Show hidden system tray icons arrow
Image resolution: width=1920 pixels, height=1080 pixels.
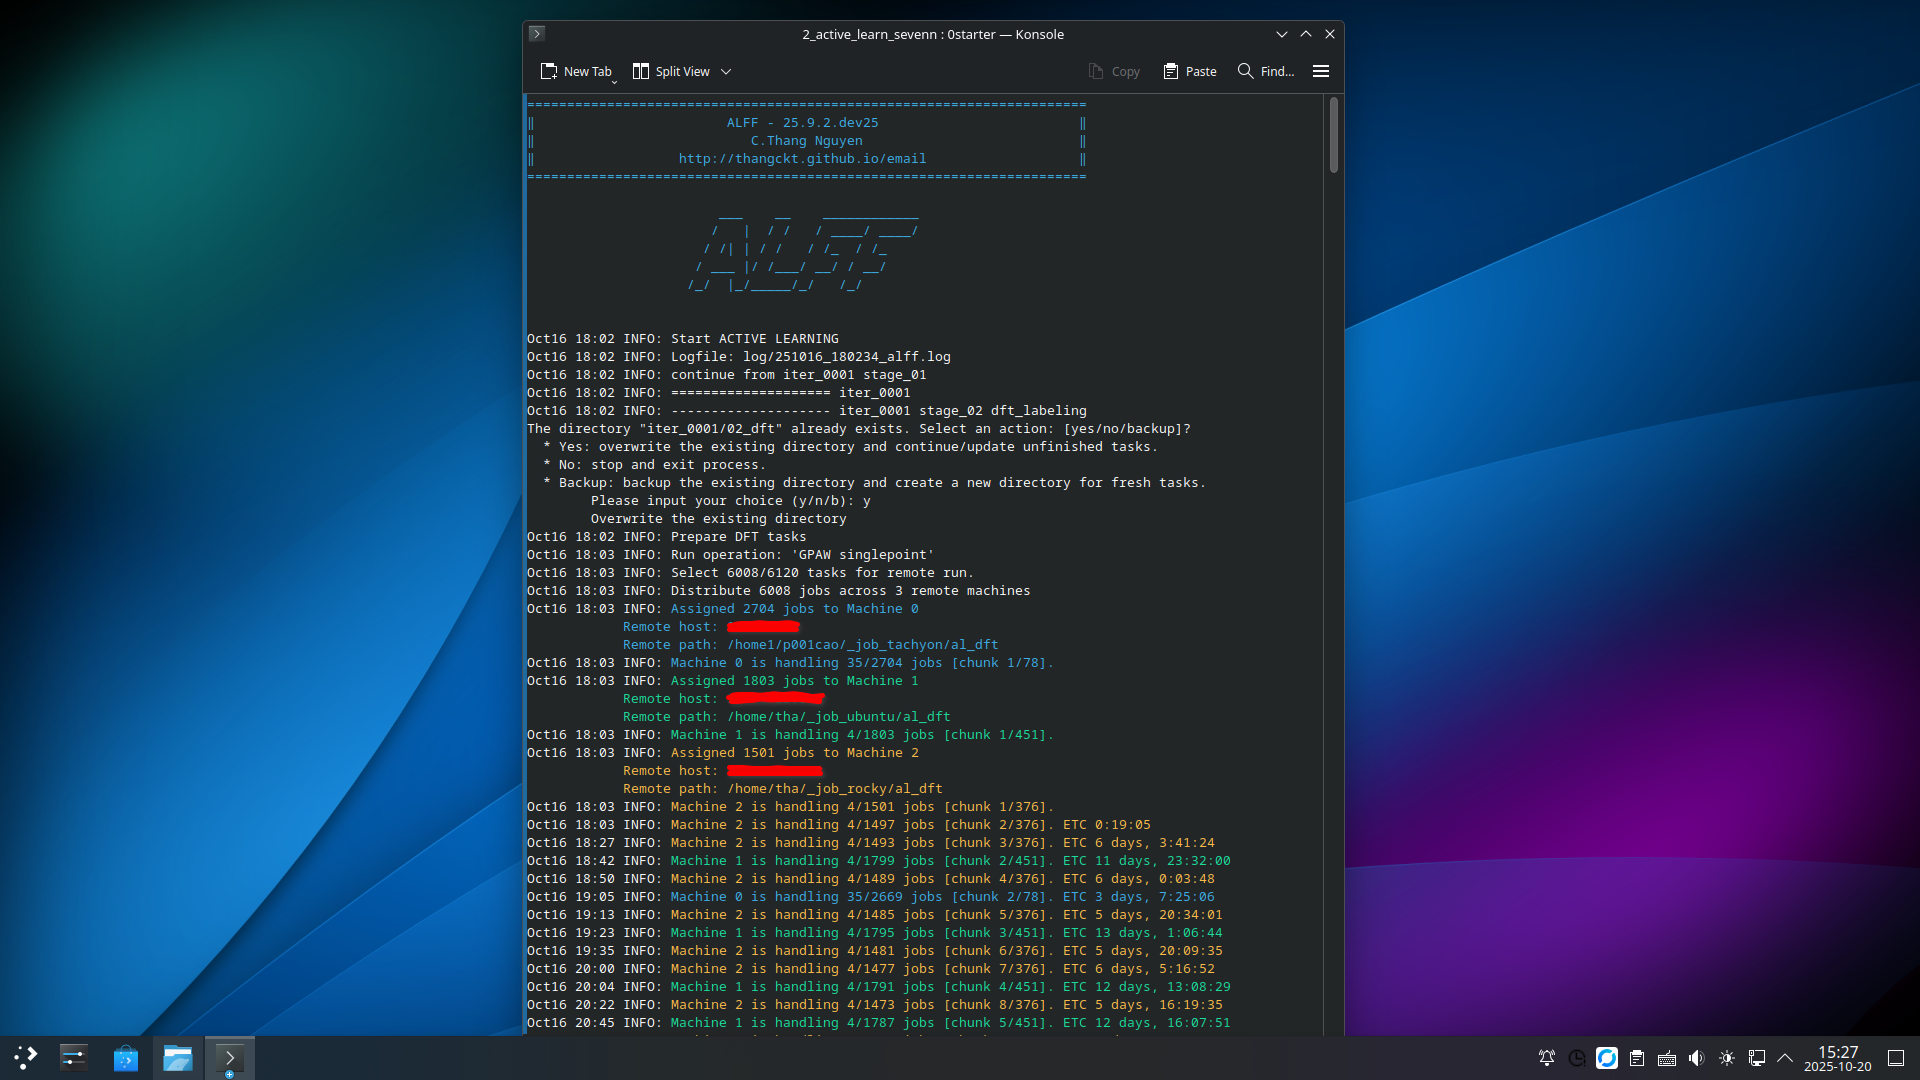pos(1785,1057)
